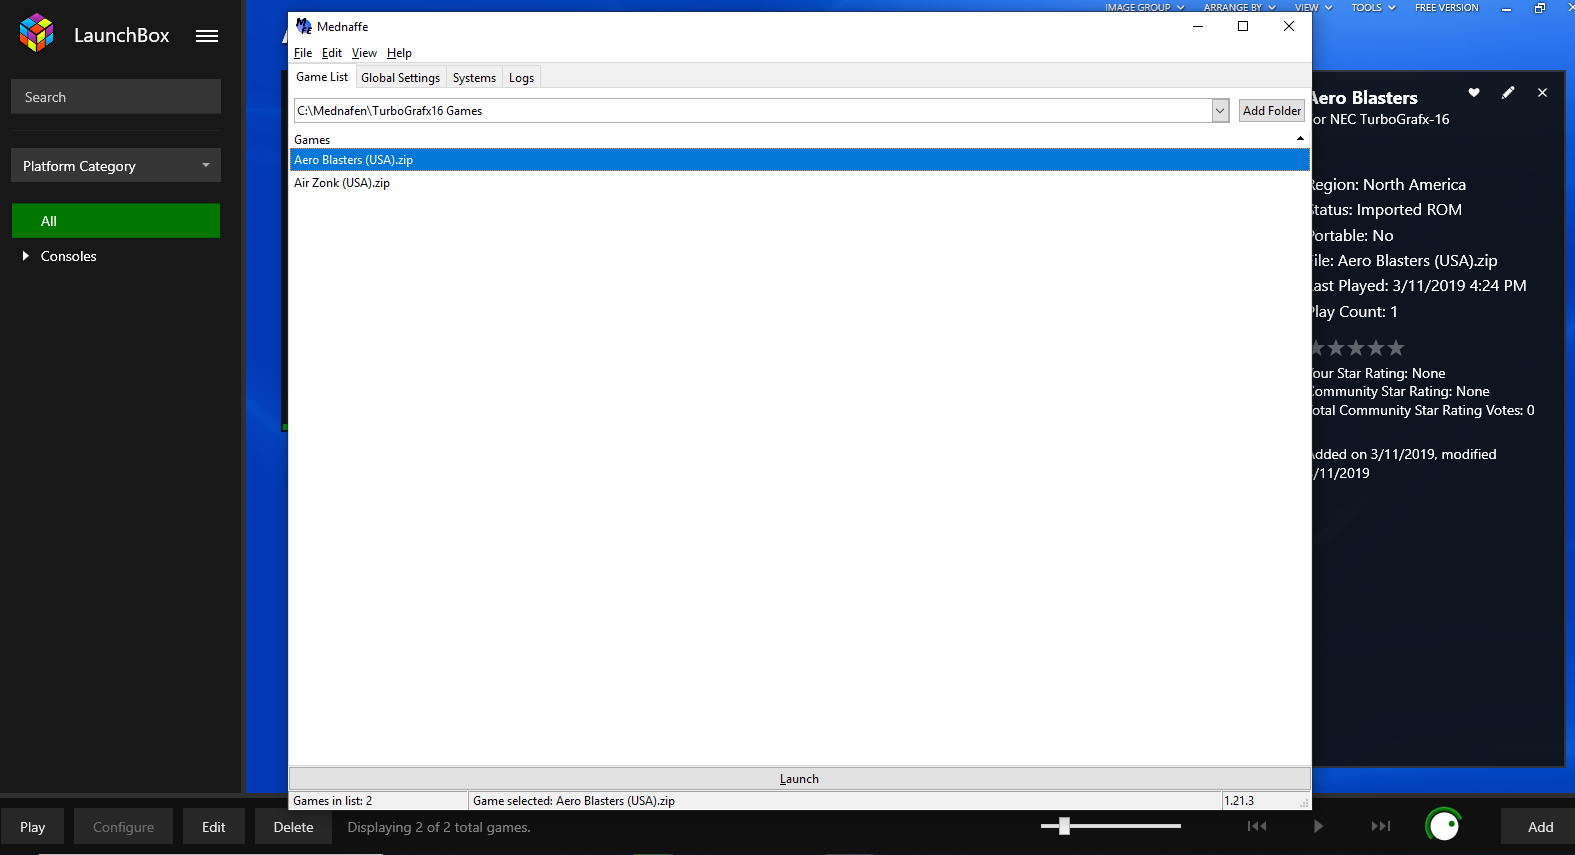This screenshot has height=855, width=1575.
Task: Open the ARRANGE BY dropdown
Action: (x=1239, y=7)
